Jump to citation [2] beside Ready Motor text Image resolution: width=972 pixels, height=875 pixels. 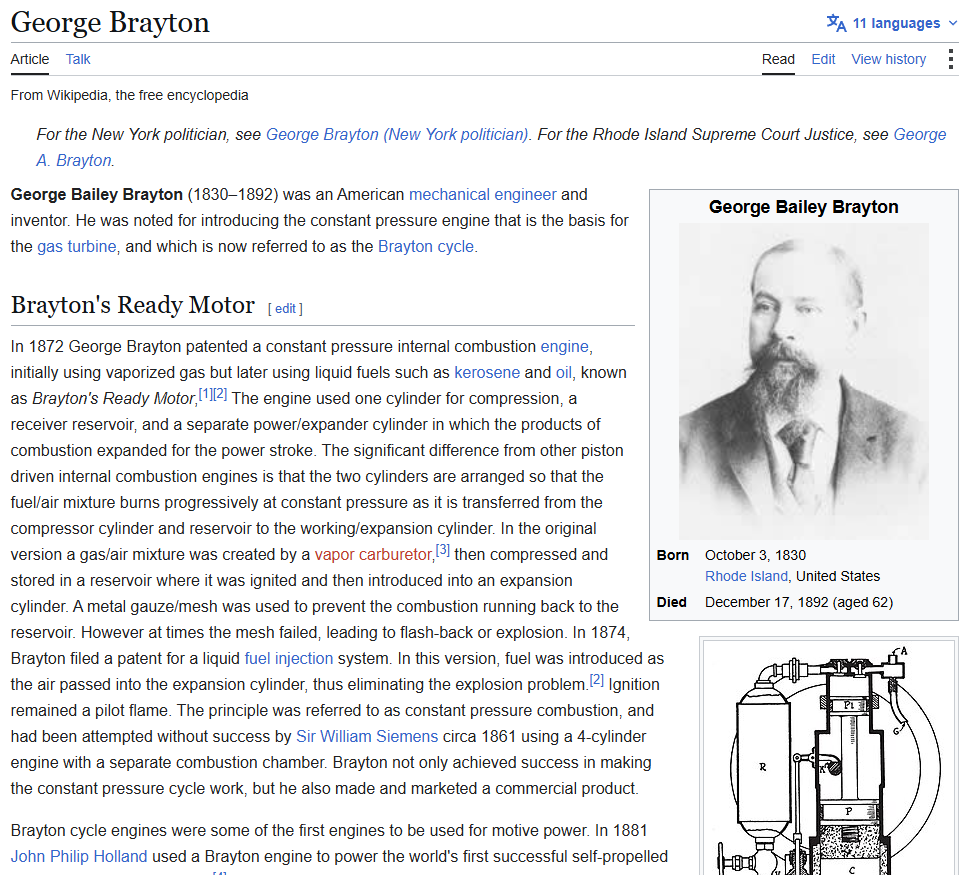[x=220, y=394]
